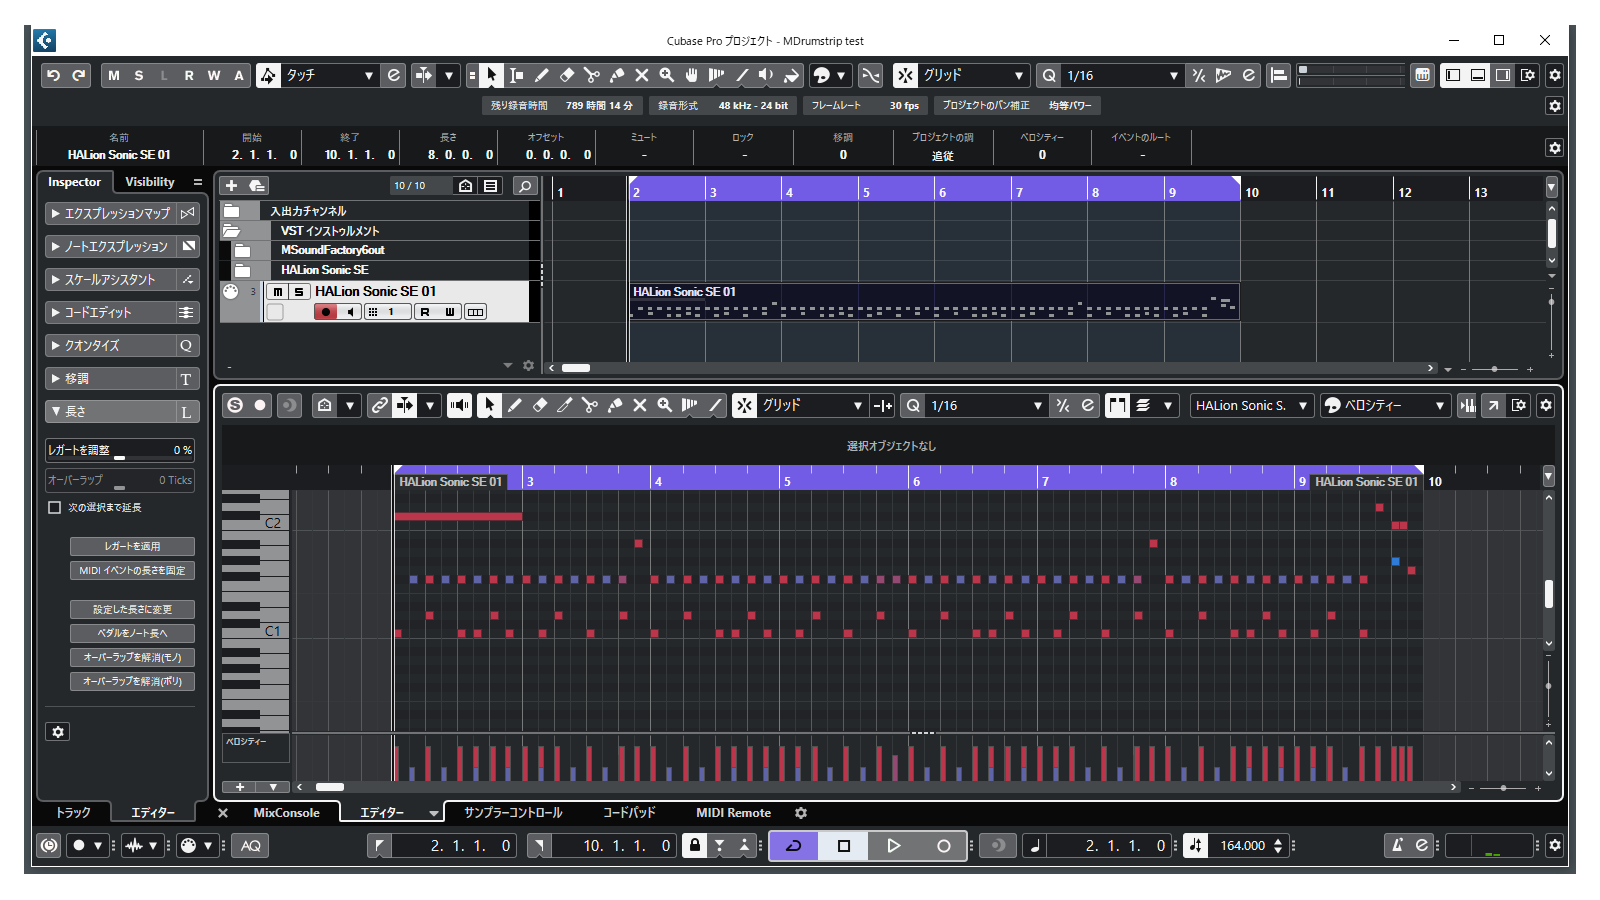Viewport: 1600px width, 900px height.
Task: Switch to the MixConsole tab
Action: pos(286,813)
